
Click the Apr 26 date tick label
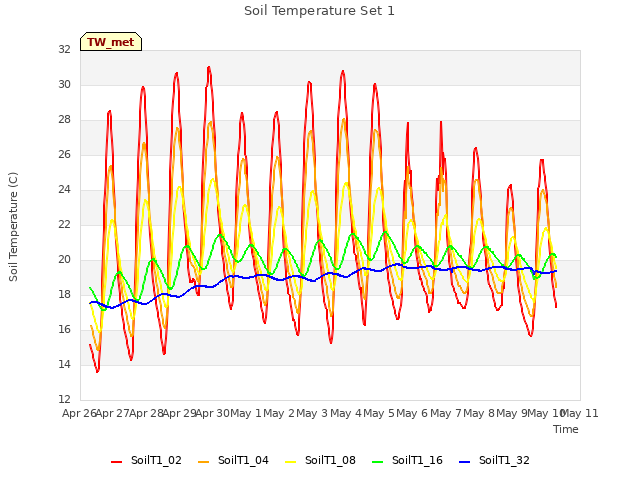79,413
